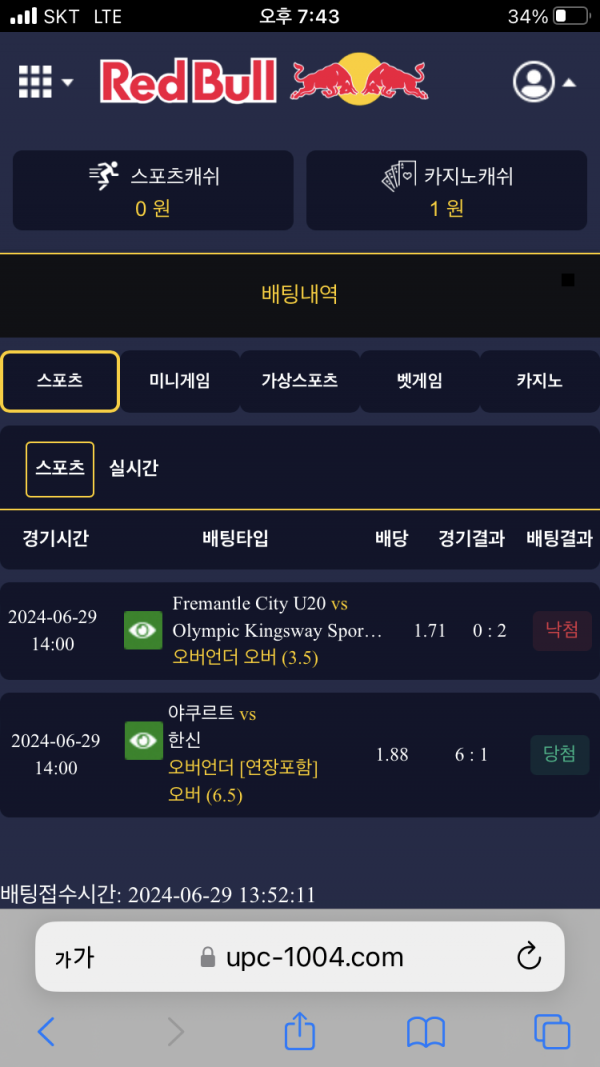Viewport: 600px width, 1067px height.
Task: Tap the Safari share icon
Action: pyautogui.click(x=300, y=1032)
